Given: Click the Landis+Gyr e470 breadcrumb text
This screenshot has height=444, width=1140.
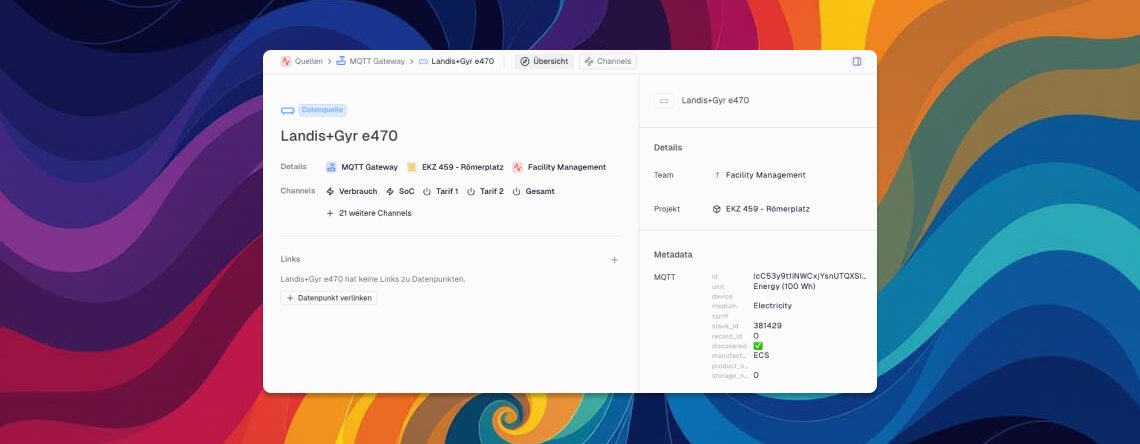Looking at the screenshot, I should click(x=462, y=62).
